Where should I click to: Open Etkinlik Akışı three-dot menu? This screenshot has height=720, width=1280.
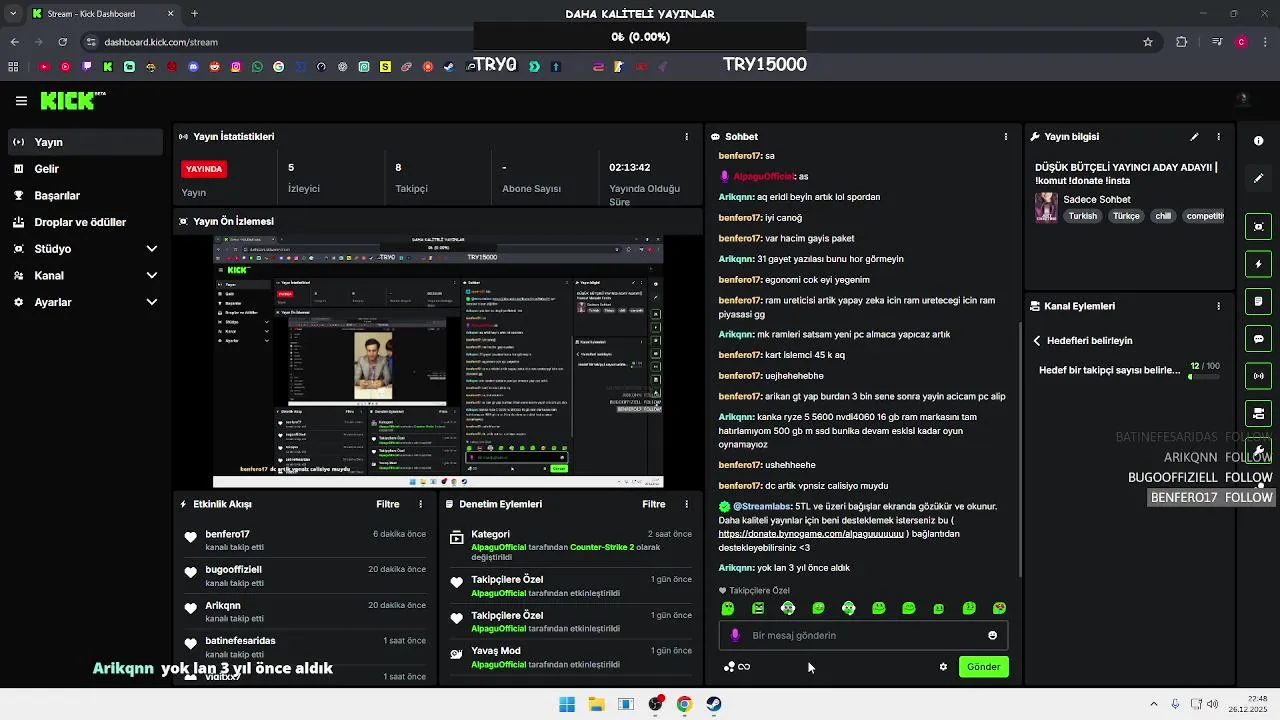pyautogui.click(x=420, y=505)
